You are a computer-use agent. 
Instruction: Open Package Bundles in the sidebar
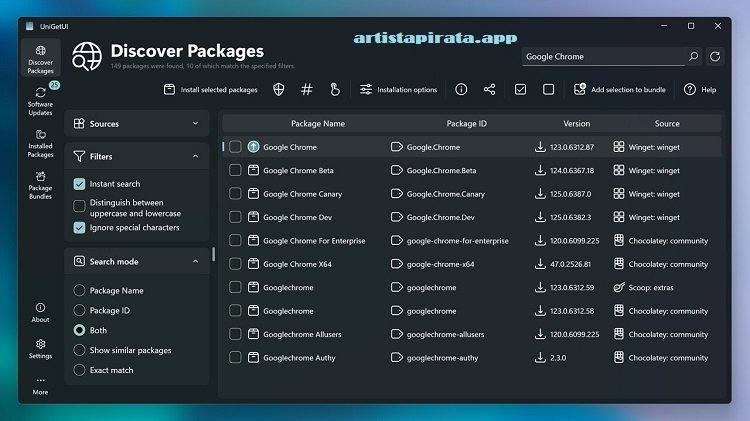[x=41, y=185]
